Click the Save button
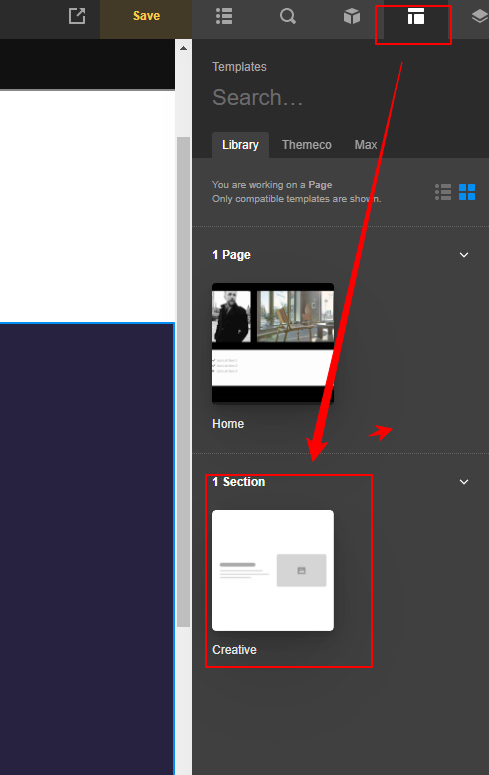The height and width of the screenshot is (775, 489). (x=146, y=16)
